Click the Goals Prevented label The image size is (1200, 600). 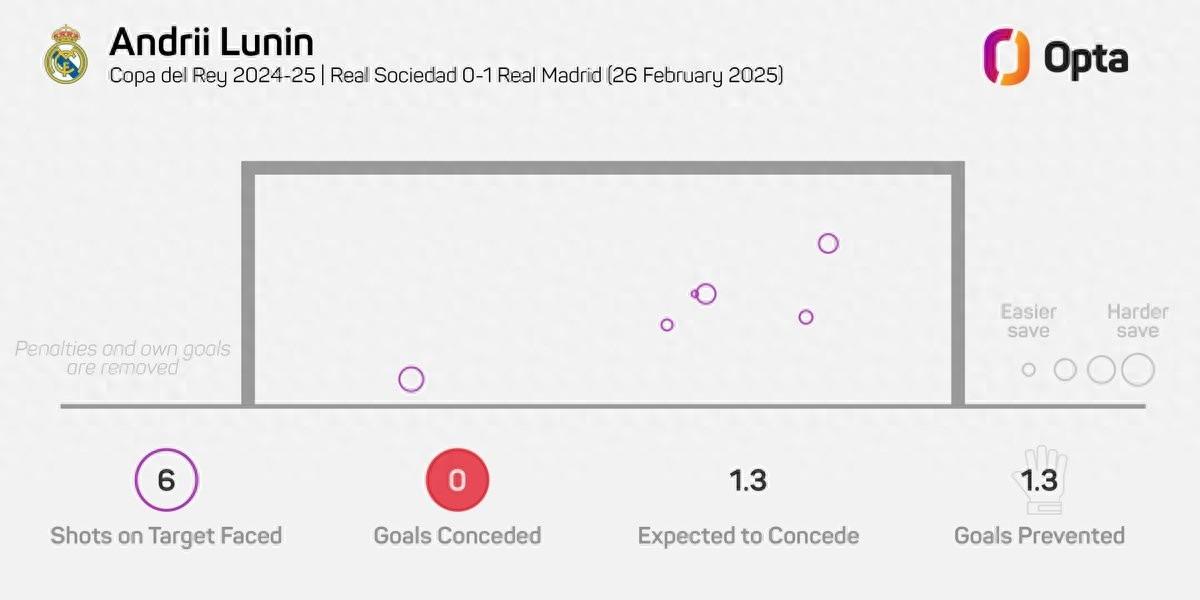1039,536
